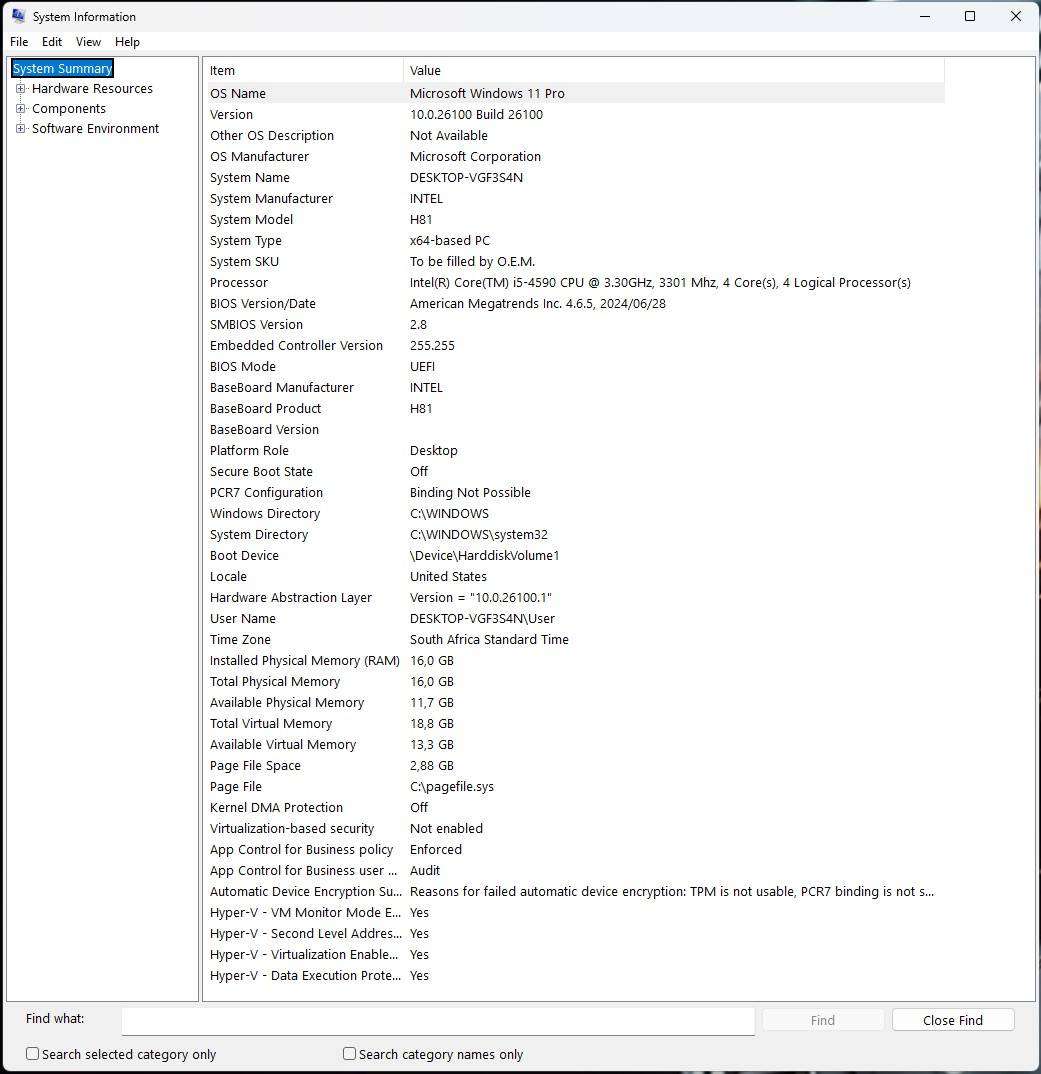Select System Summary in the navigation tree

[62, 68]
